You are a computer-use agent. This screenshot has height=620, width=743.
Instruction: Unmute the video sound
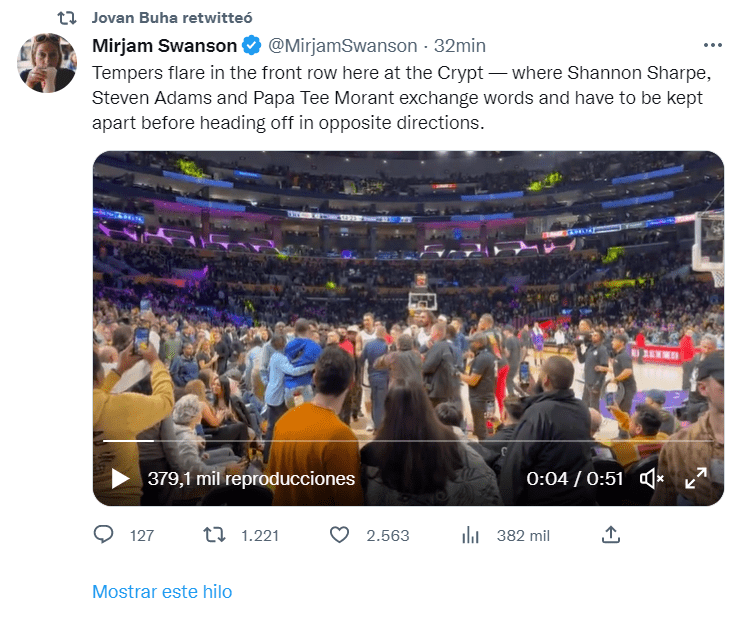click(652, 478)
